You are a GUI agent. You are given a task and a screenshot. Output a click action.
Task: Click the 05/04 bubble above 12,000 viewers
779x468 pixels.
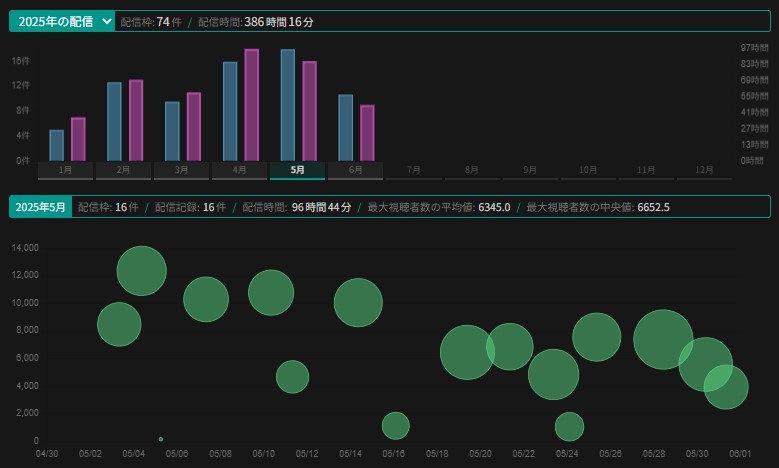point(142,271)
